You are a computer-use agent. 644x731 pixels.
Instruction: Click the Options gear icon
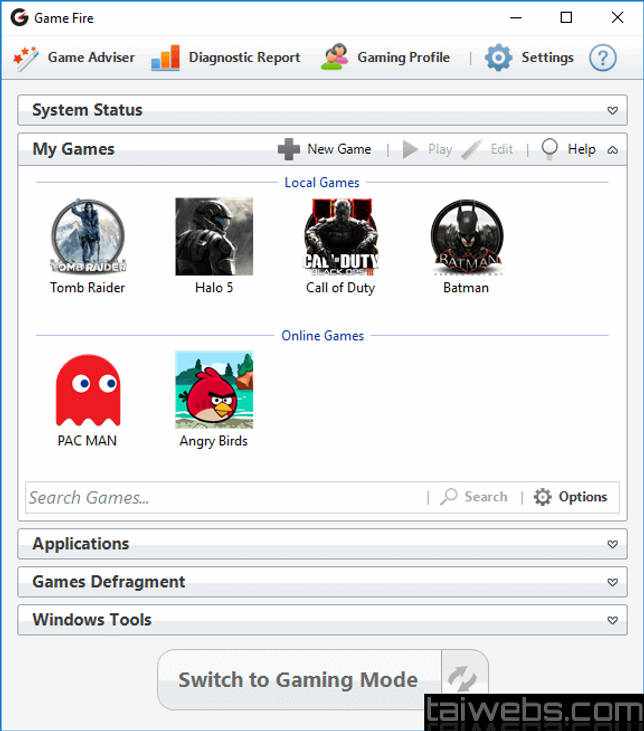tap(542, 497)
